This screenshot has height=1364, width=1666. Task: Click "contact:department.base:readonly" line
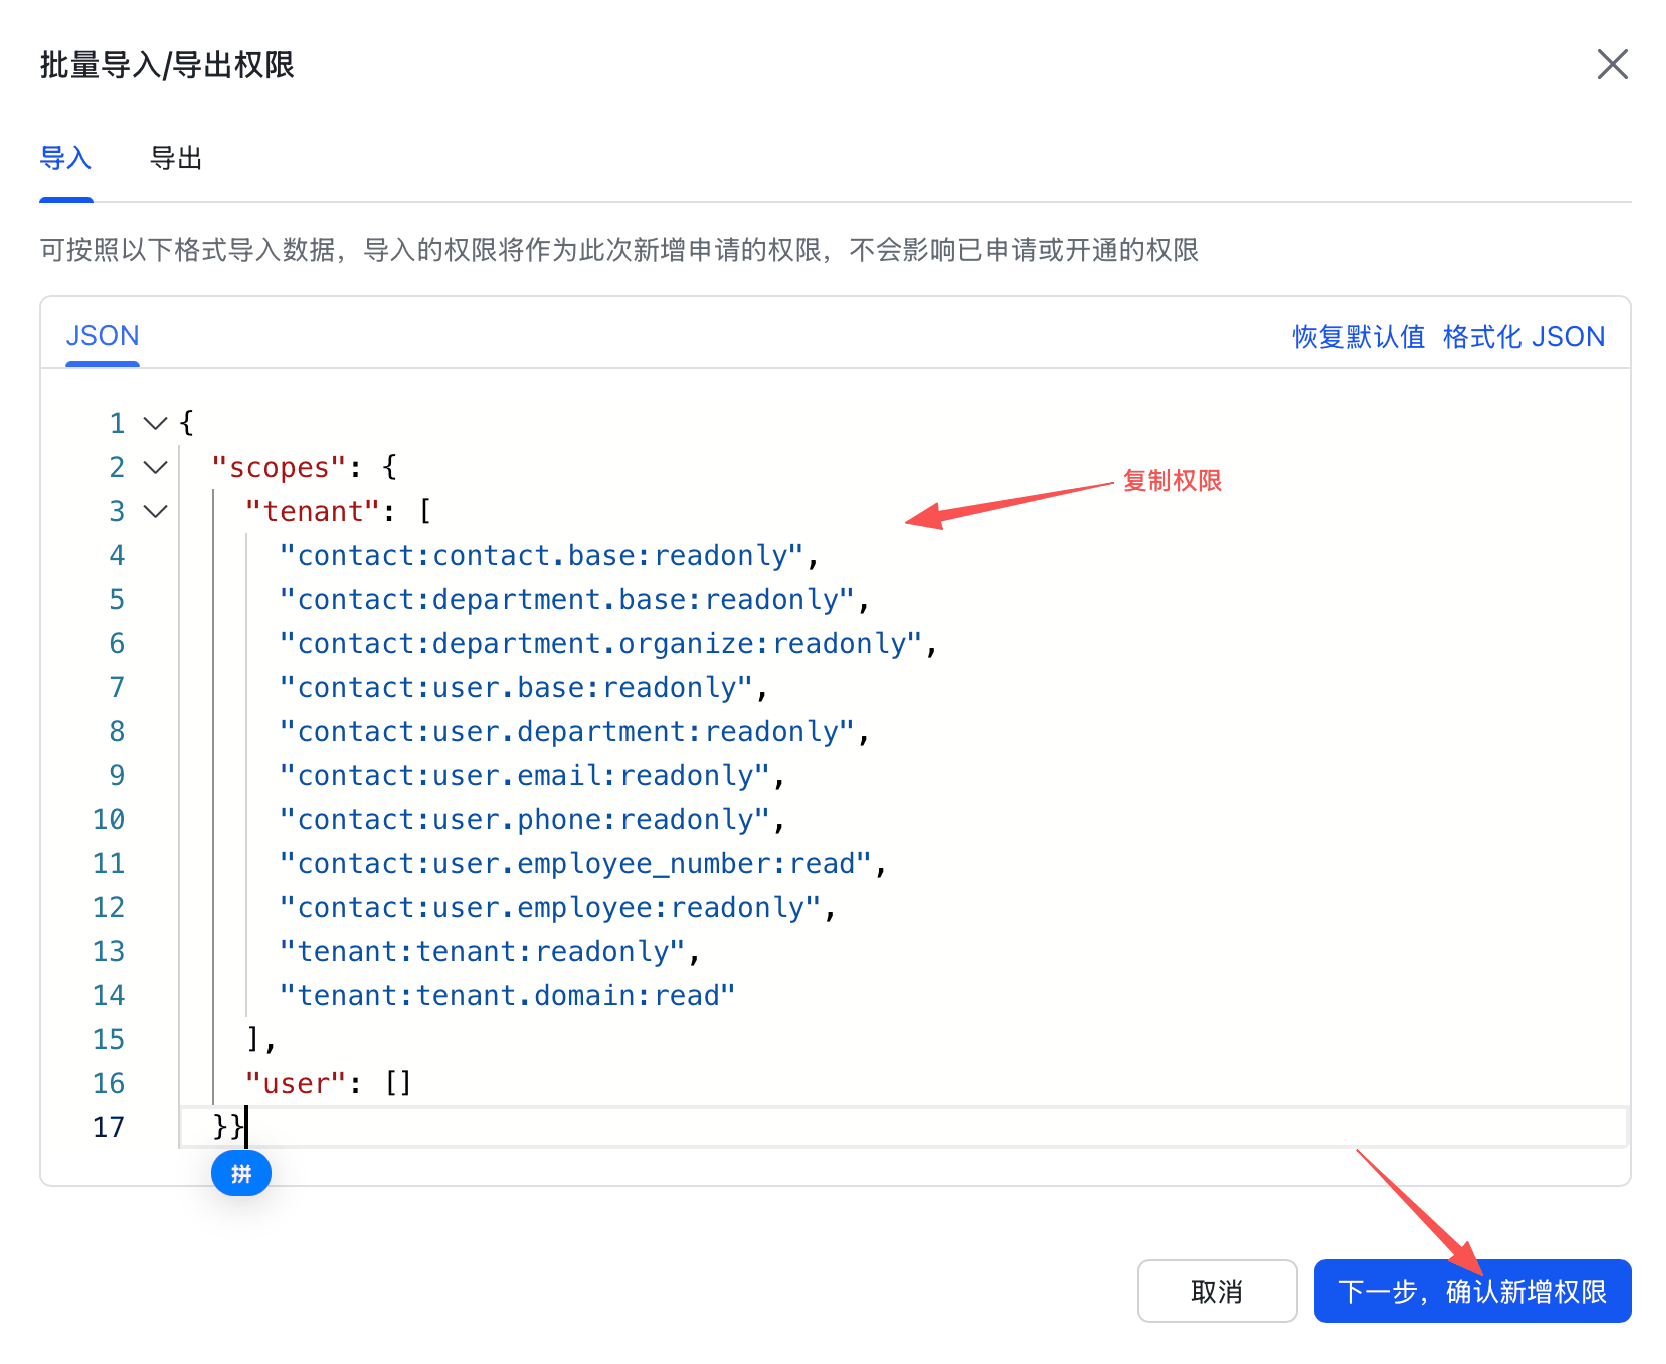575,600
